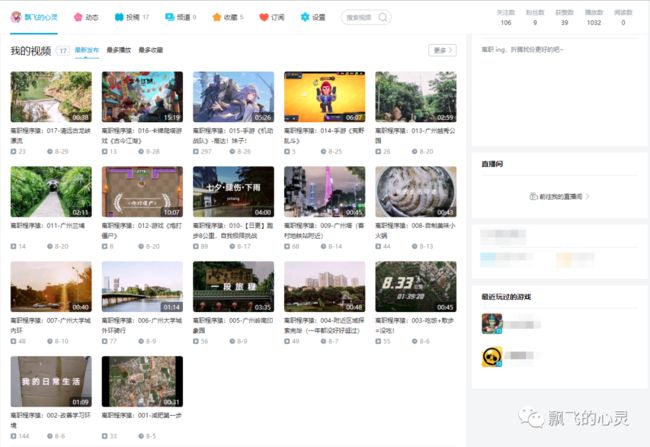
Task: Click the user avatar icon beside 飘飞的心灵
Action: point(16,17)
